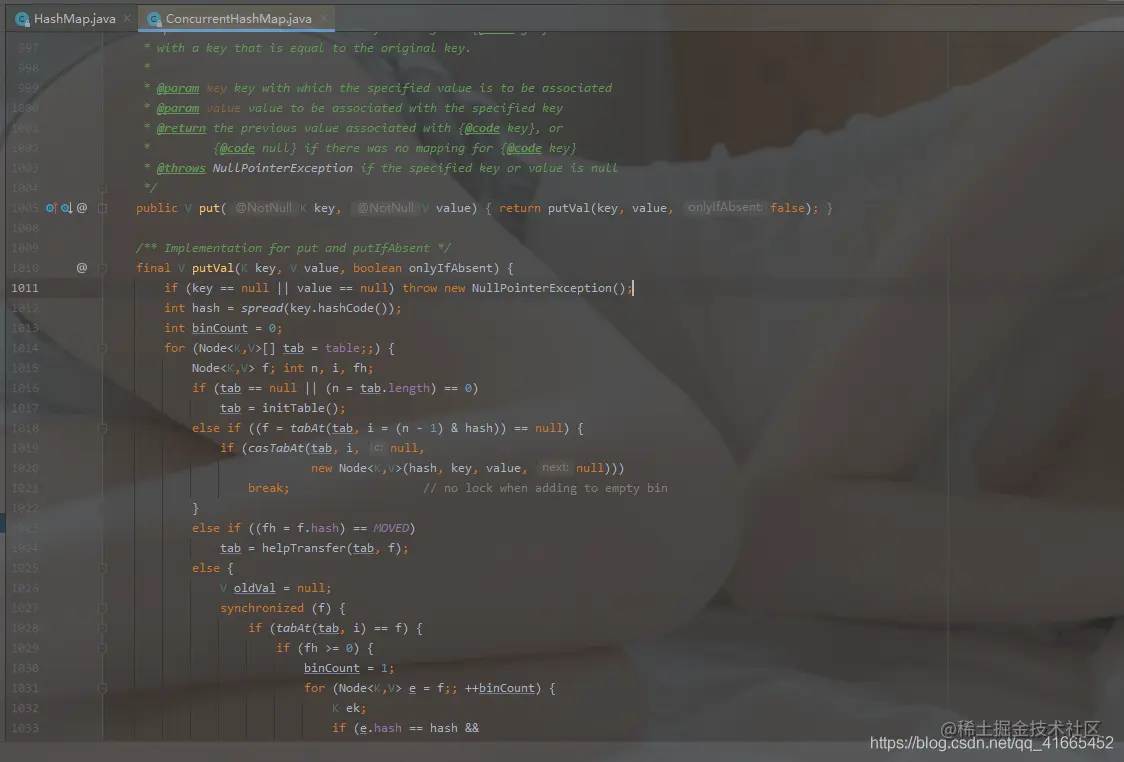
Task: Click the overrides-method gutter icon on line 1005
Action: (51, 208)
